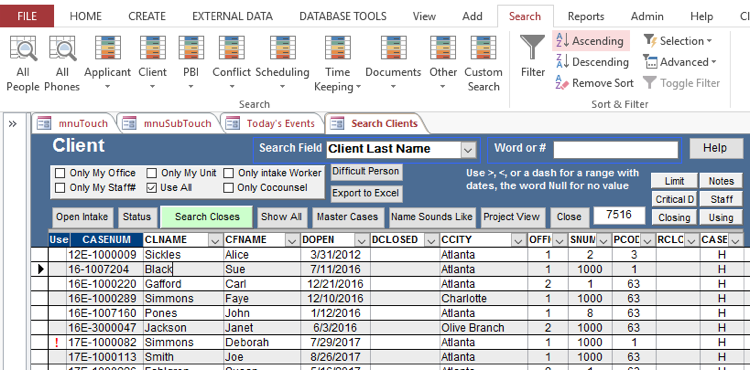Switch to the HOME ribbon tab

[x=86, y=16]
